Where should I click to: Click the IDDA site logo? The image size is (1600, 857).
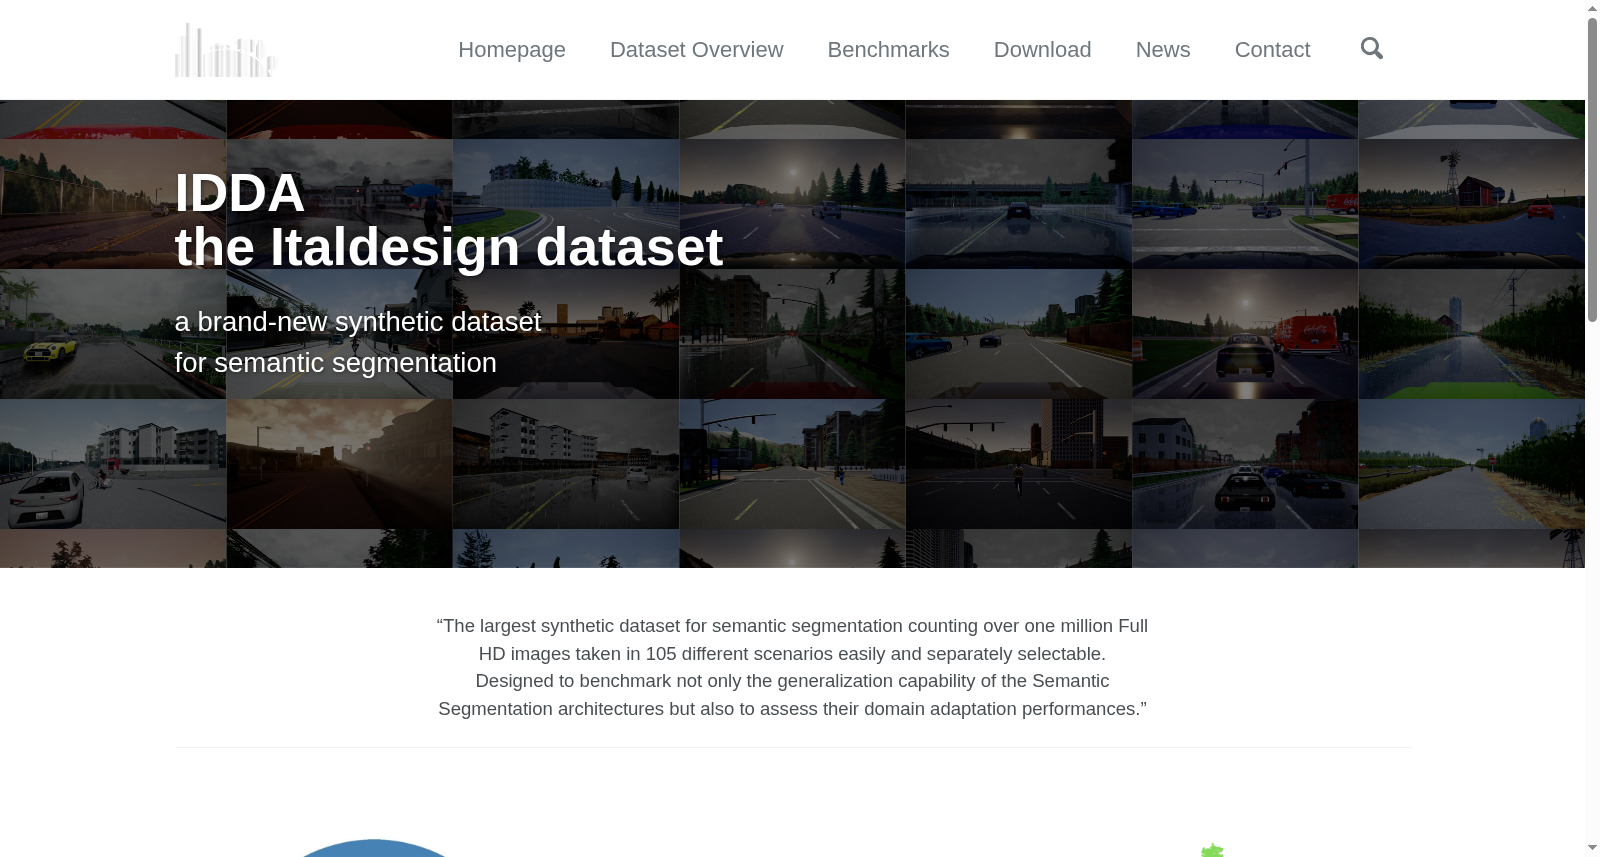click(225, 50)
